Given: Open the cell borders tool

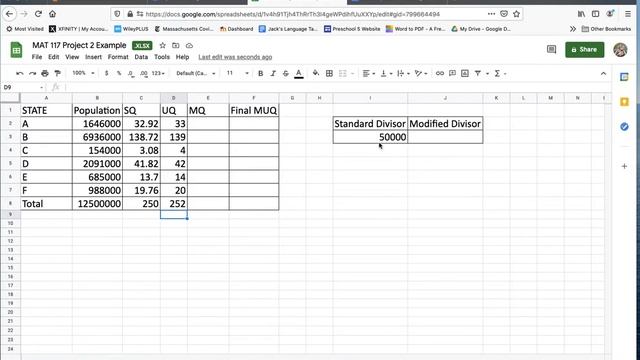Looking at the screenshot, I should coord(329,73).
